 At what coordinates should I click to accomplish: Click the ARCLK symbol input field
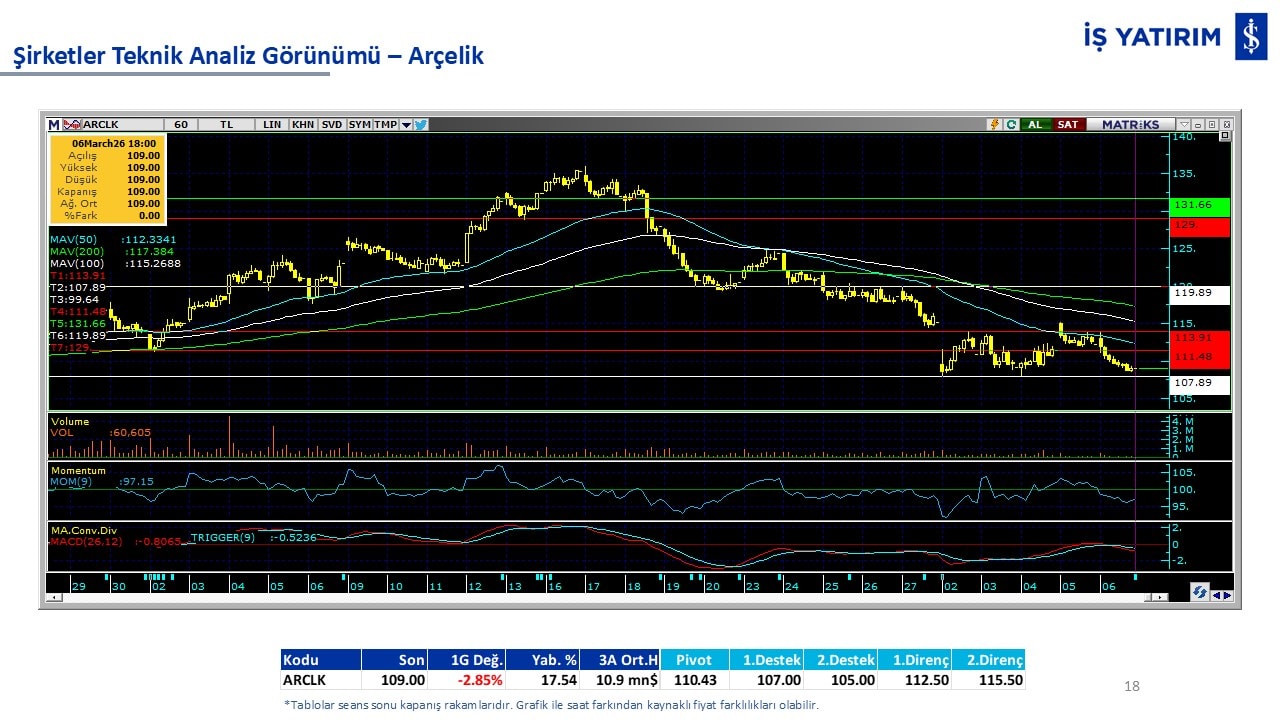tap(118, 125)
